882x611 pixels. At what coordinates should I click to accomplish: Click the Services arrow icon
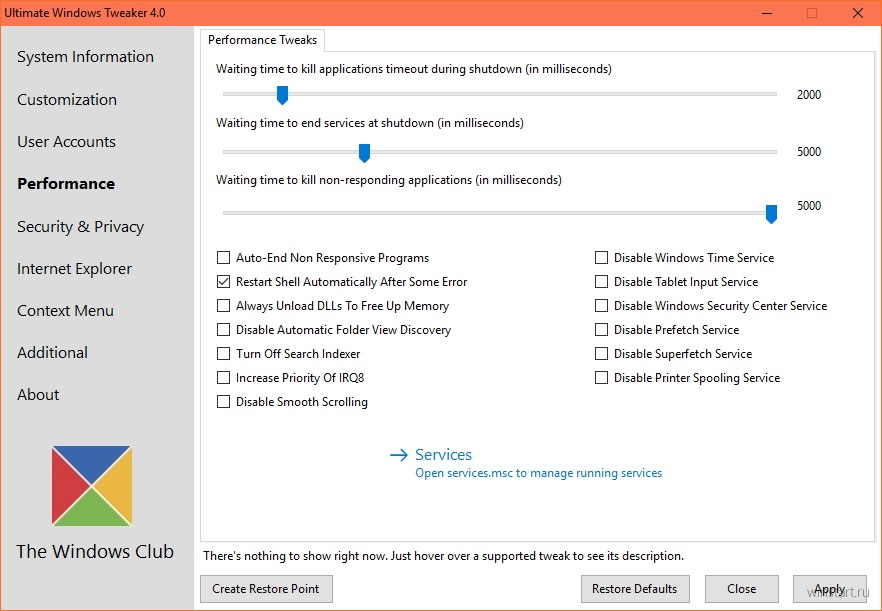click(x=399, y=455)
